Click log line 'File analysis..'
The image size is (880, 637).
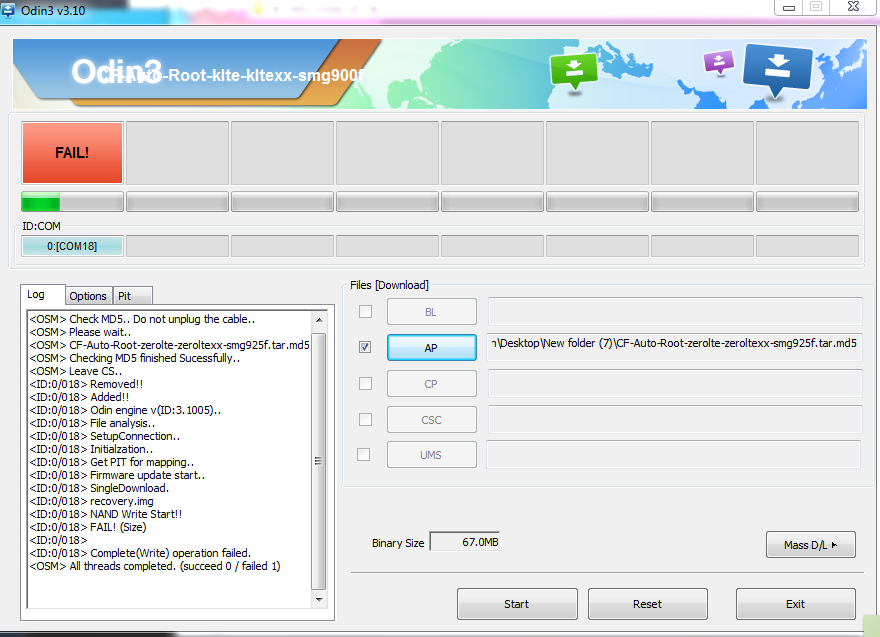point(93,423)
